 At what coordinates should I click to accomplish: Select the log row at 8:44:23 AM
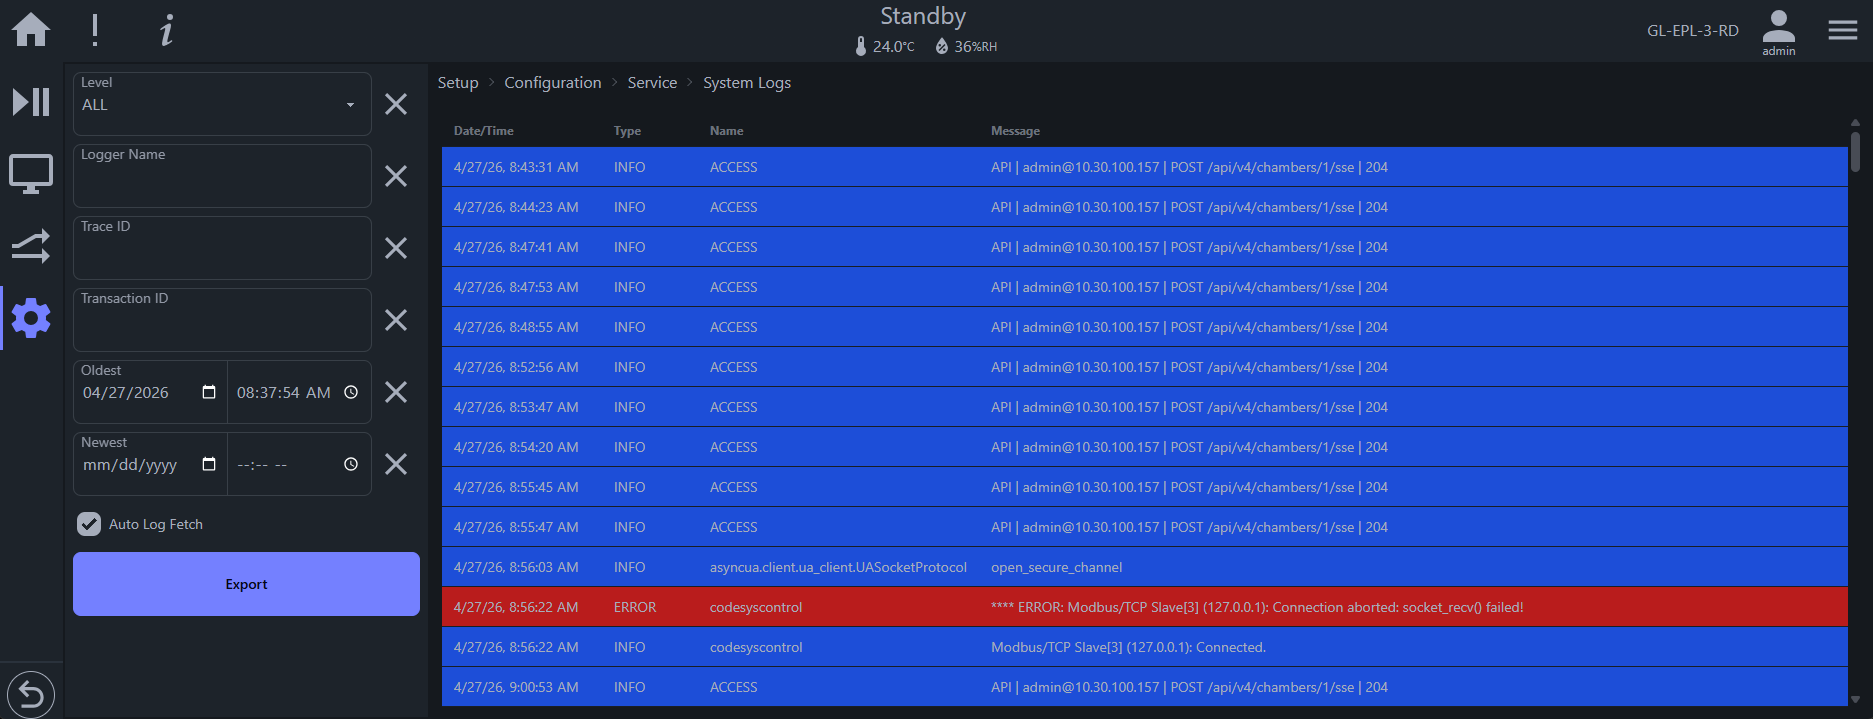click(x=1145, y=207)
